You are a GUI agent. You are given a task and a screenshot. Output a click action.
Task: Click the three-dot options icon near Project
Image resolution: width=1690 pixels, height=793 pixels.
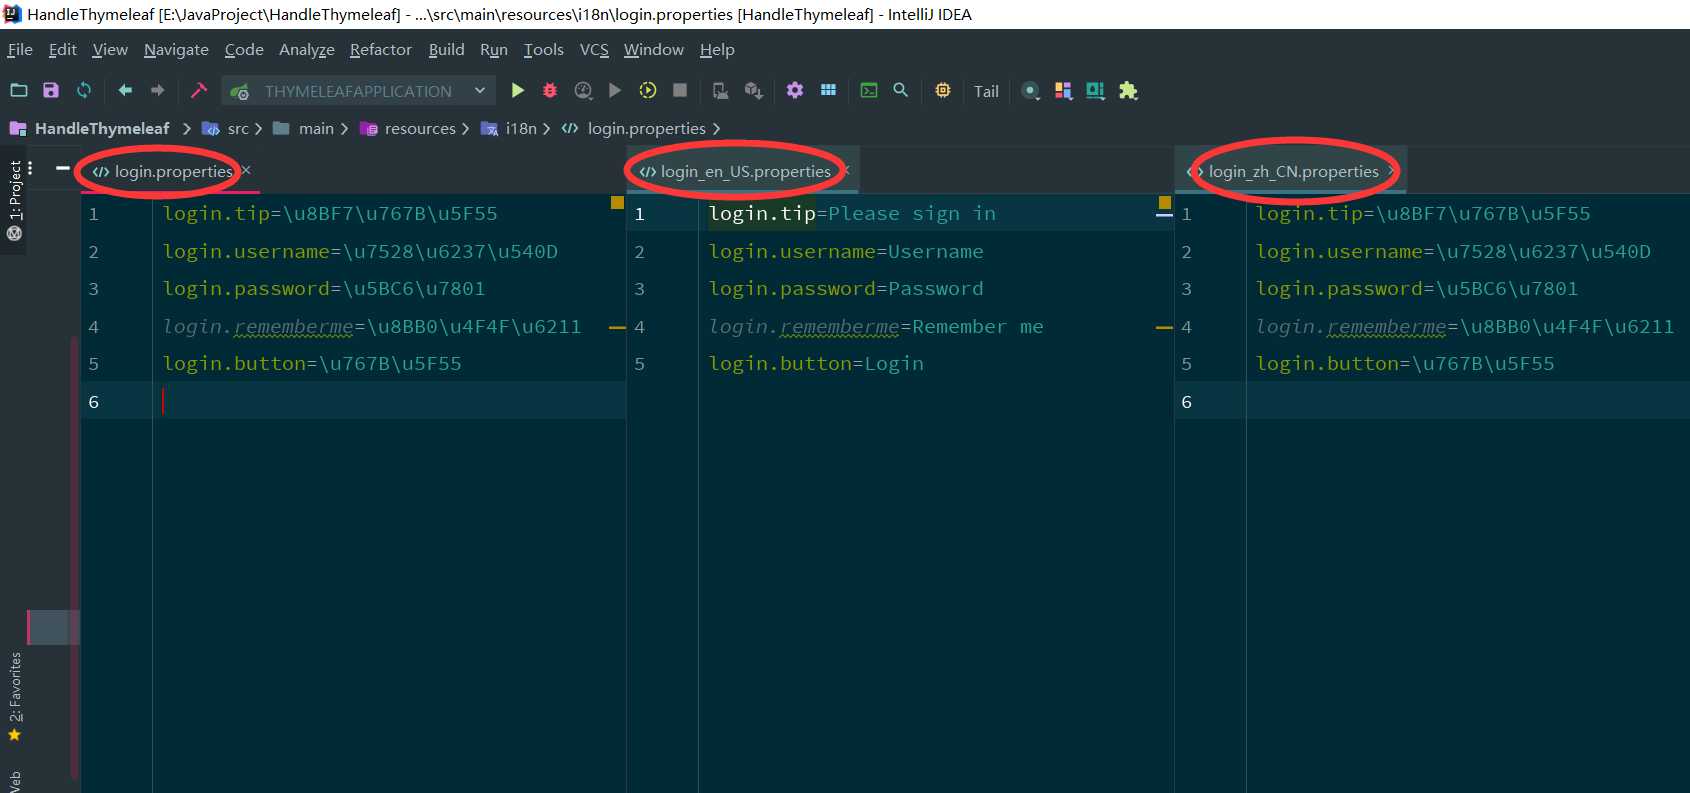tap(31, 168)
